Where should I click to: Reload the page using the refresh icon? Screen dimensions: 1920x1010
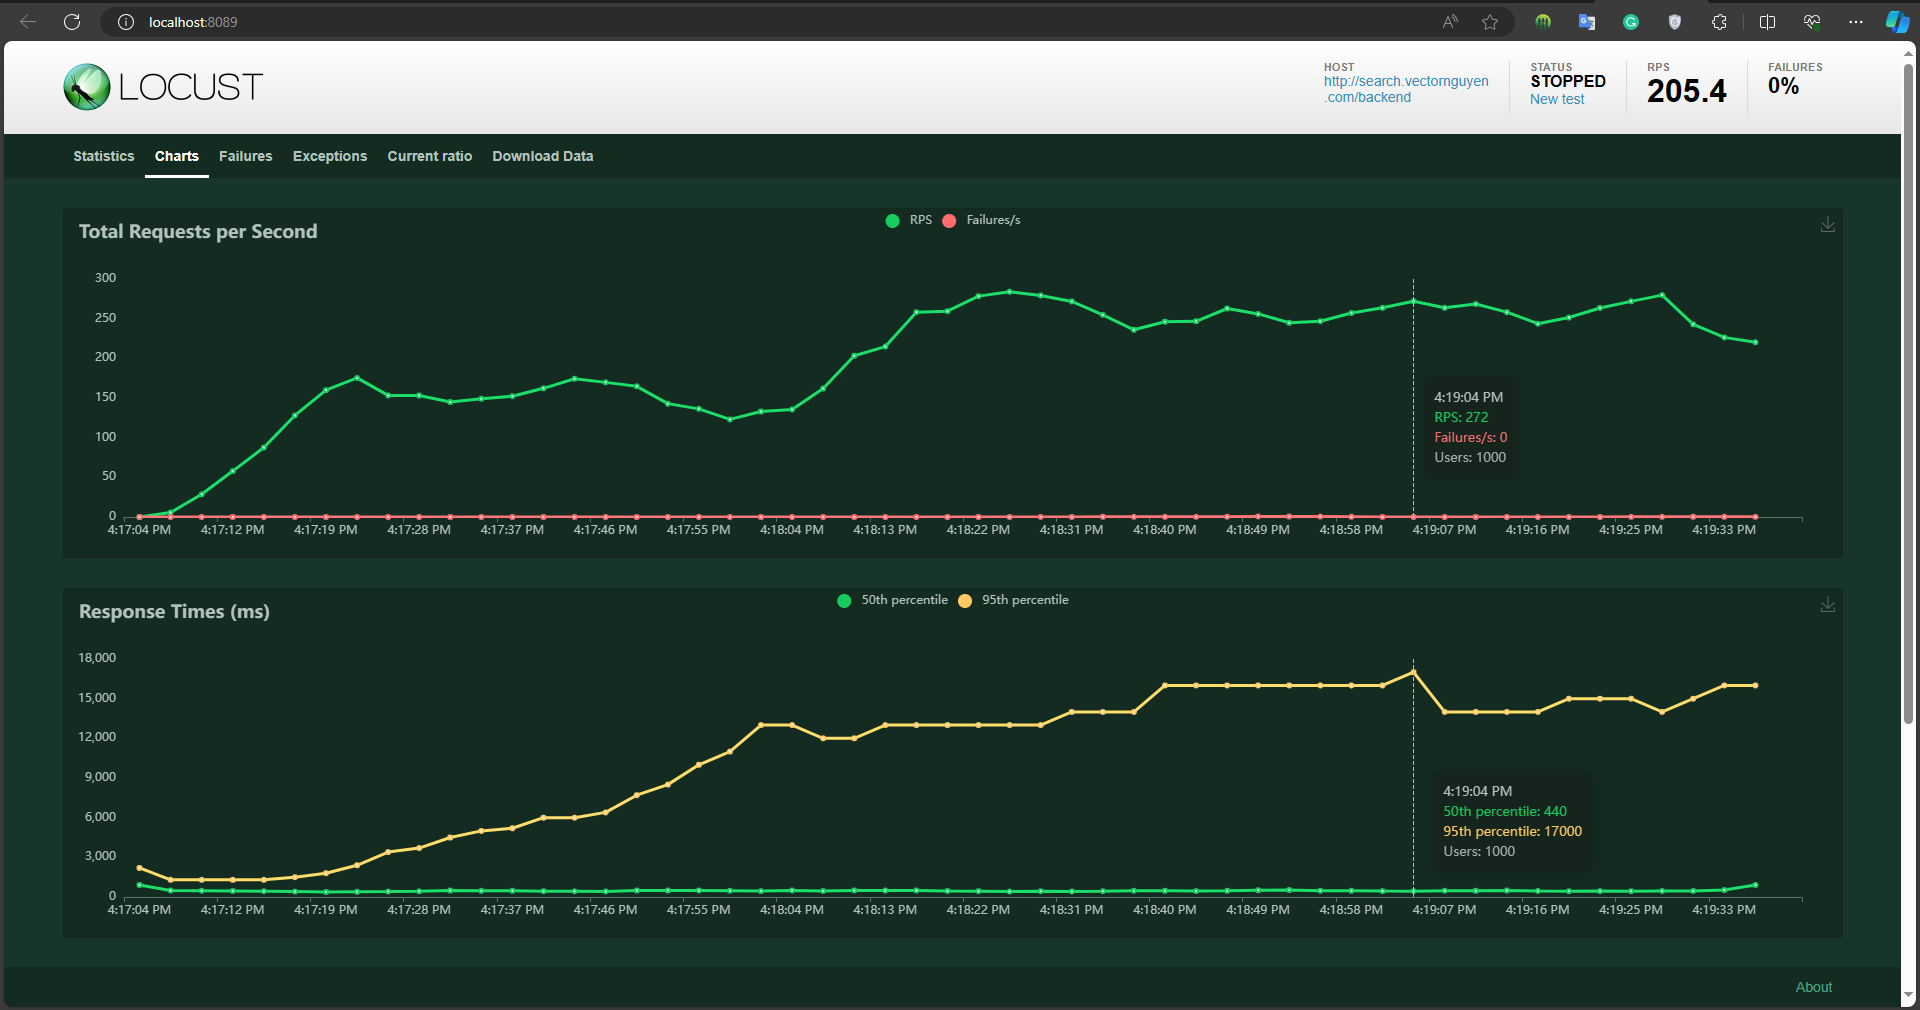(x=72, y=22)
